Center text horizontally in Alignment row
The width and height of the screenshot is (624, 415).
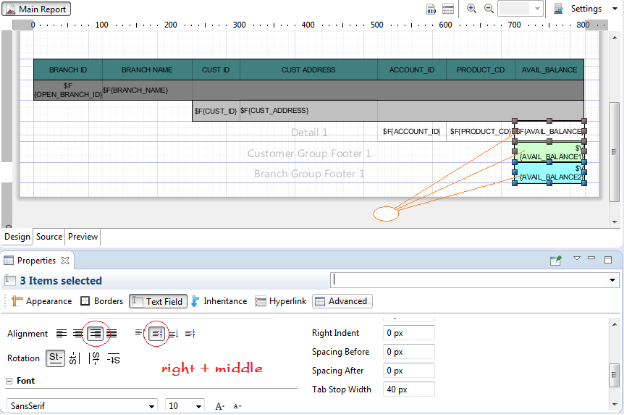pos(78,333)
